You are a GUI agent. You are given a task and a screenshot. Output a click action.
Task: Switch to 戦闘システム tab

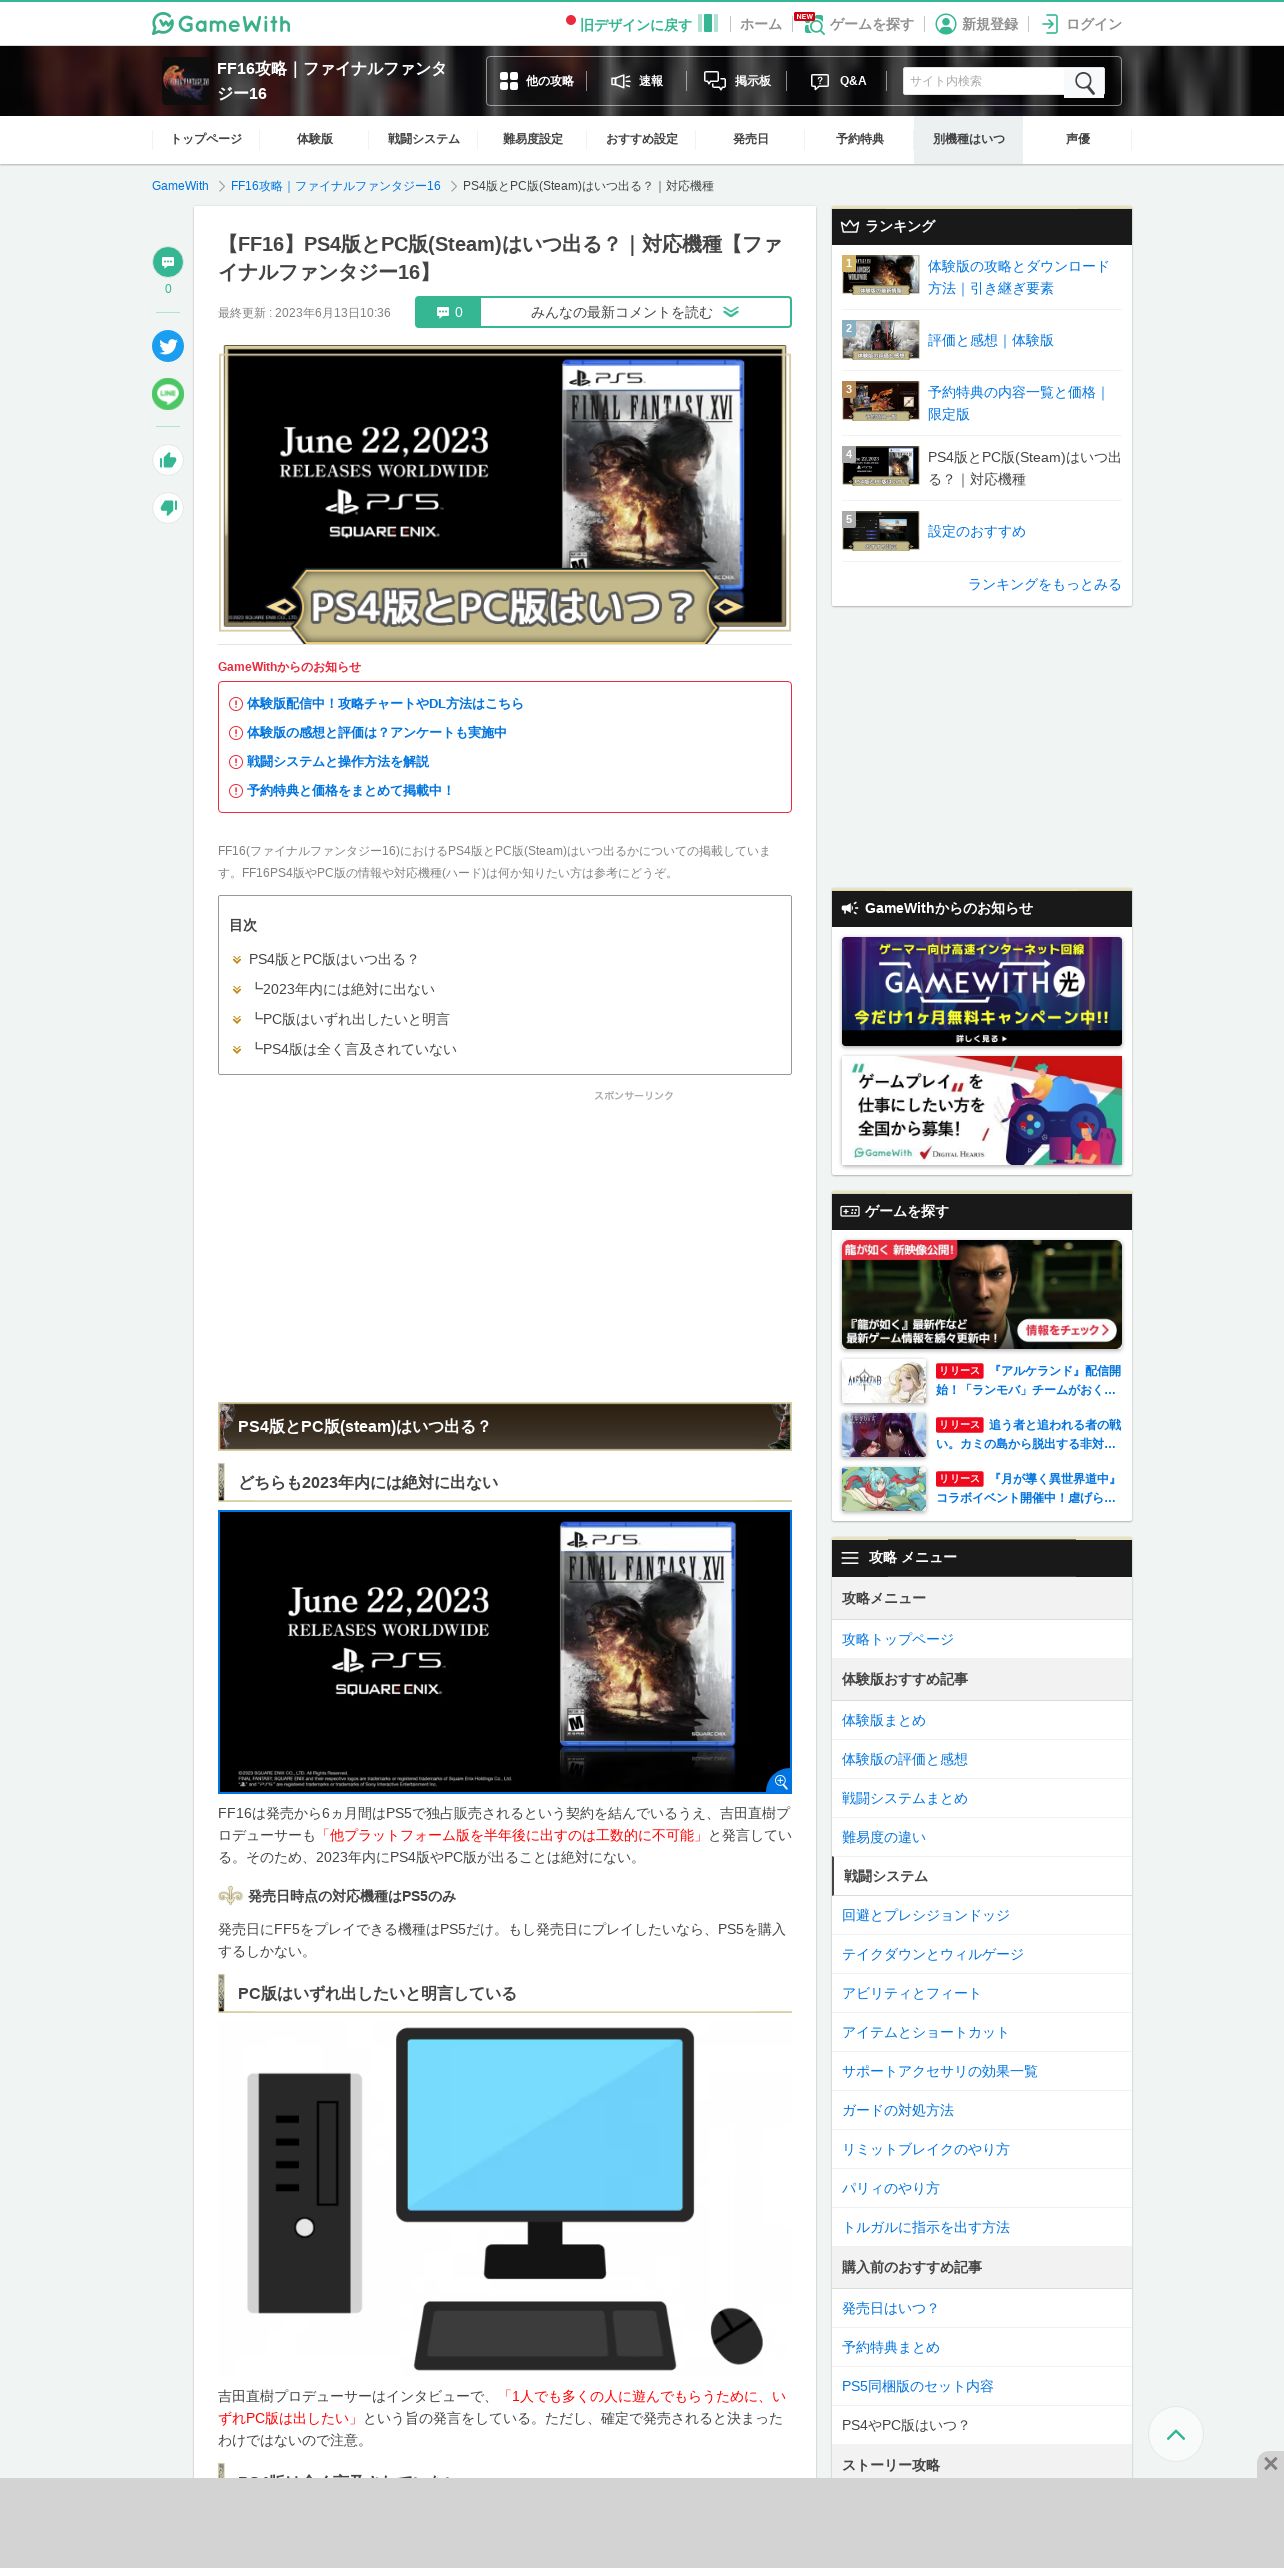pos(424,139)
